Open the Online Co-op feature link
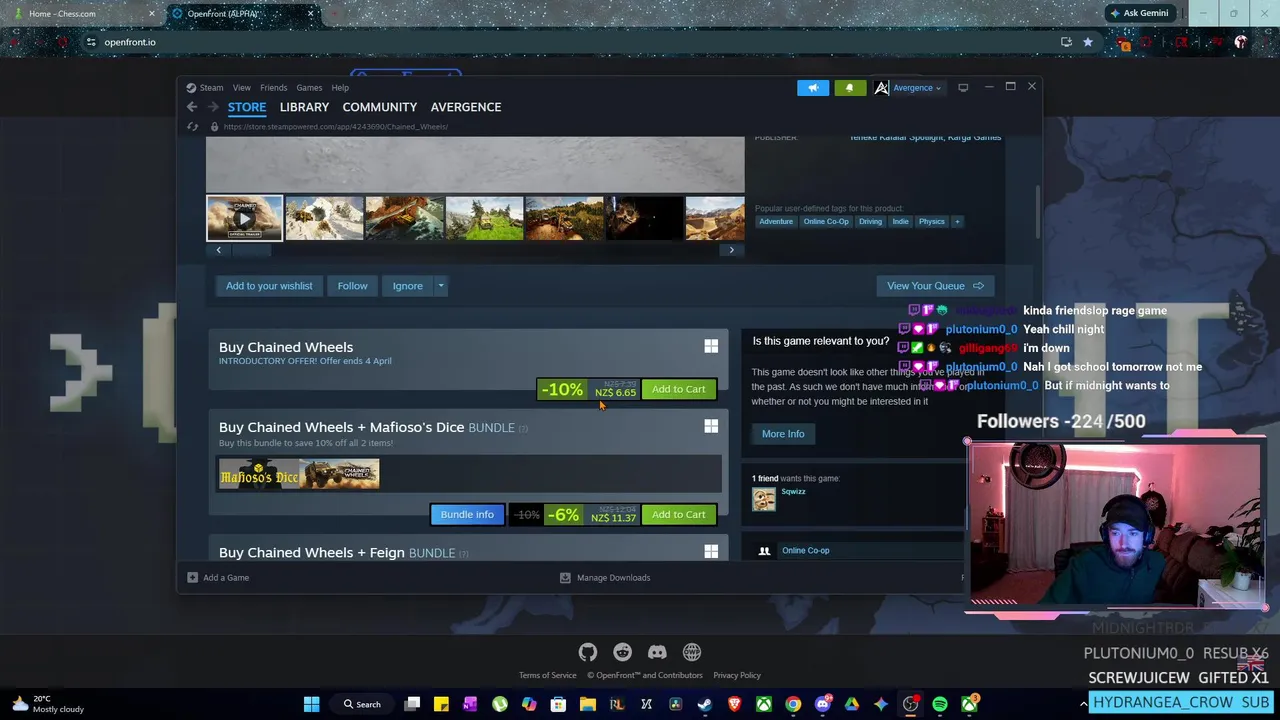The width and height of the screenshot is (1280, 720). 806,550
